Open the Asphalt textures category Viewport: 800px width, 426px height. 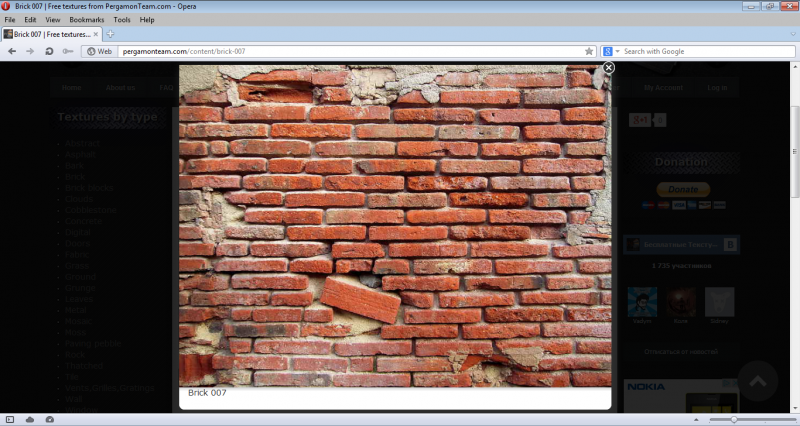pos(80,155)
